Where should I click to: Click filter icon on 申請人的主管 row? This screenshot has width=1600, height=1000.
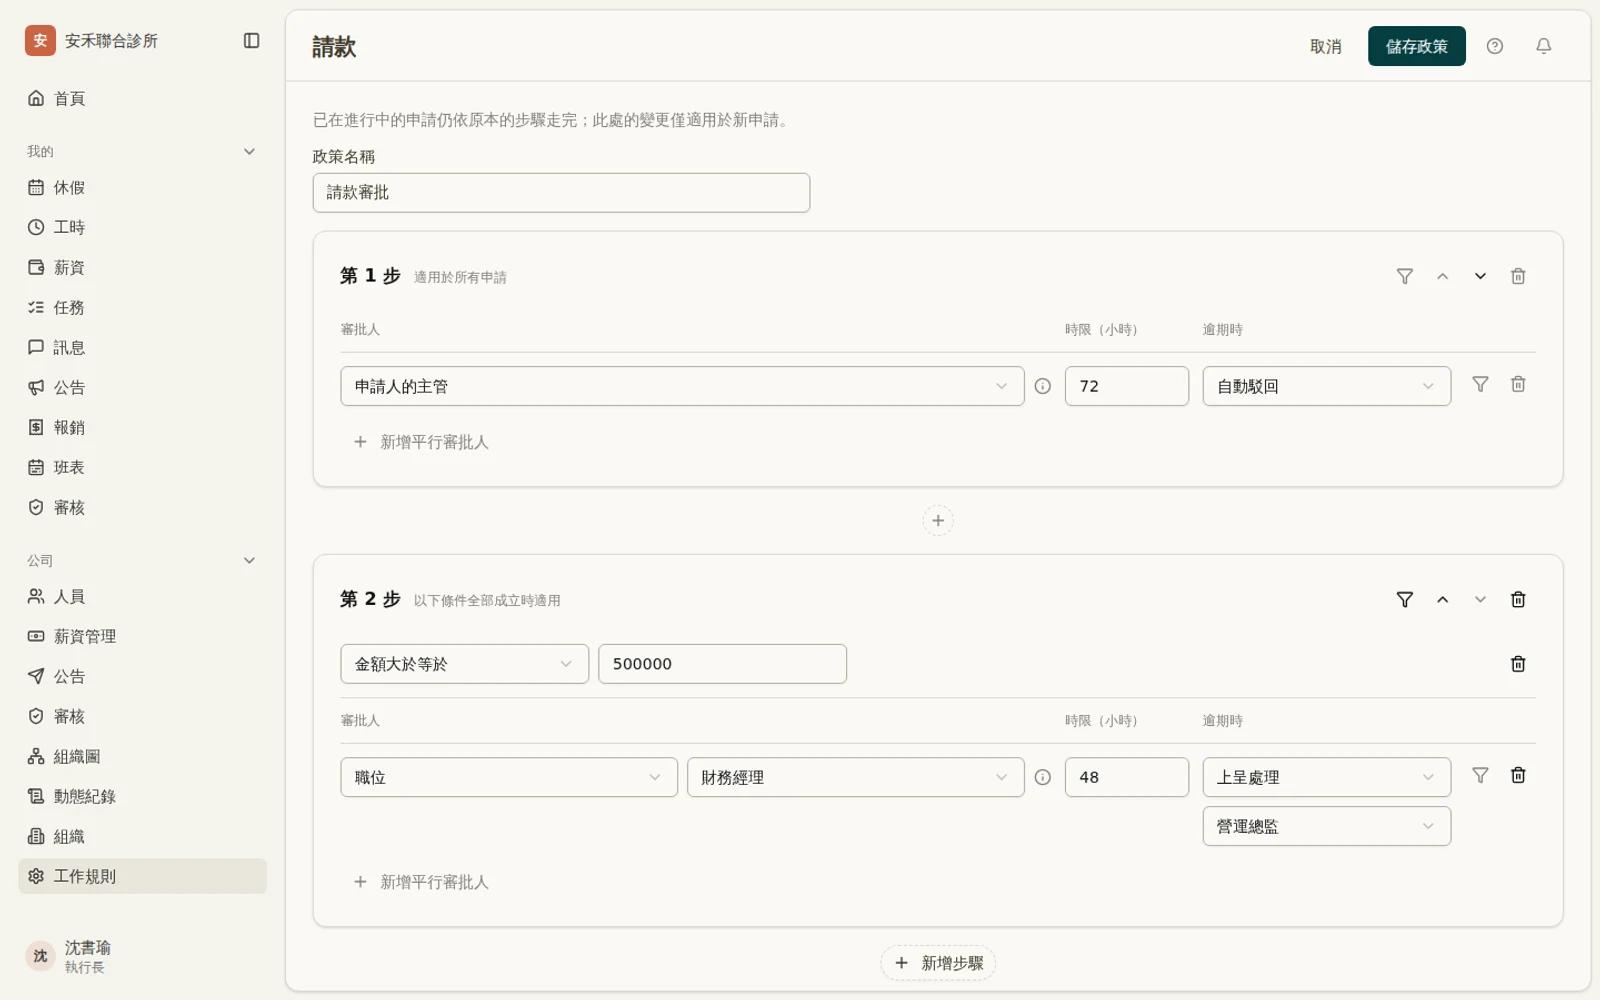[x=1480, y=384]
